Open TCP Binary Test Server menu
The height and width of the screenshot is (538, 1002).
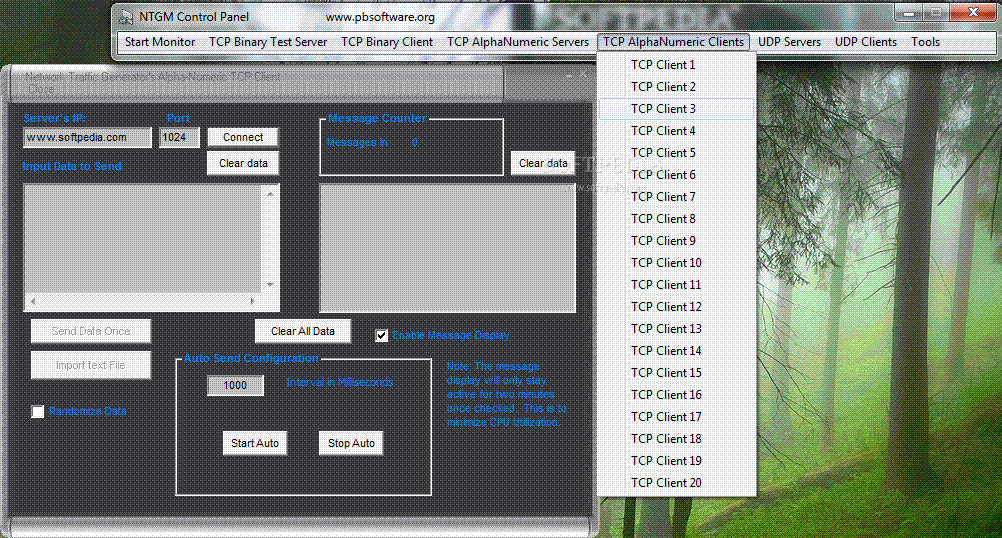pyautogui.click(x=268, y=42)
